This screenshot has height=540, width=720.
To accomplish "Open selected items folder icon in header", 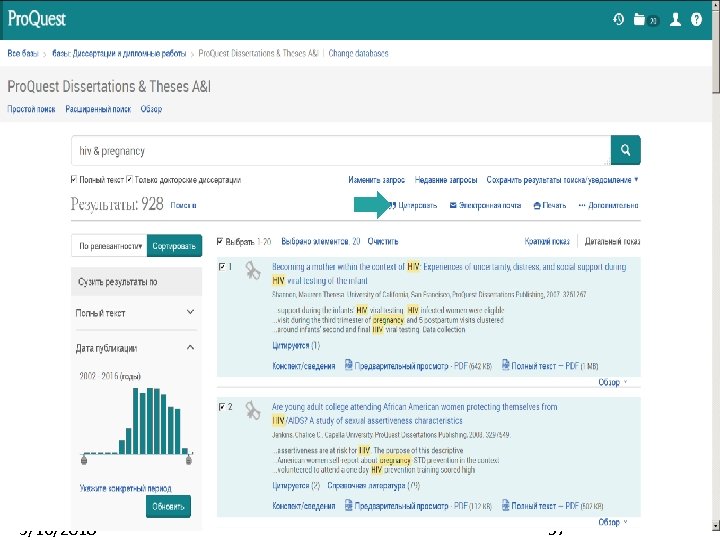I will [639, 19].
